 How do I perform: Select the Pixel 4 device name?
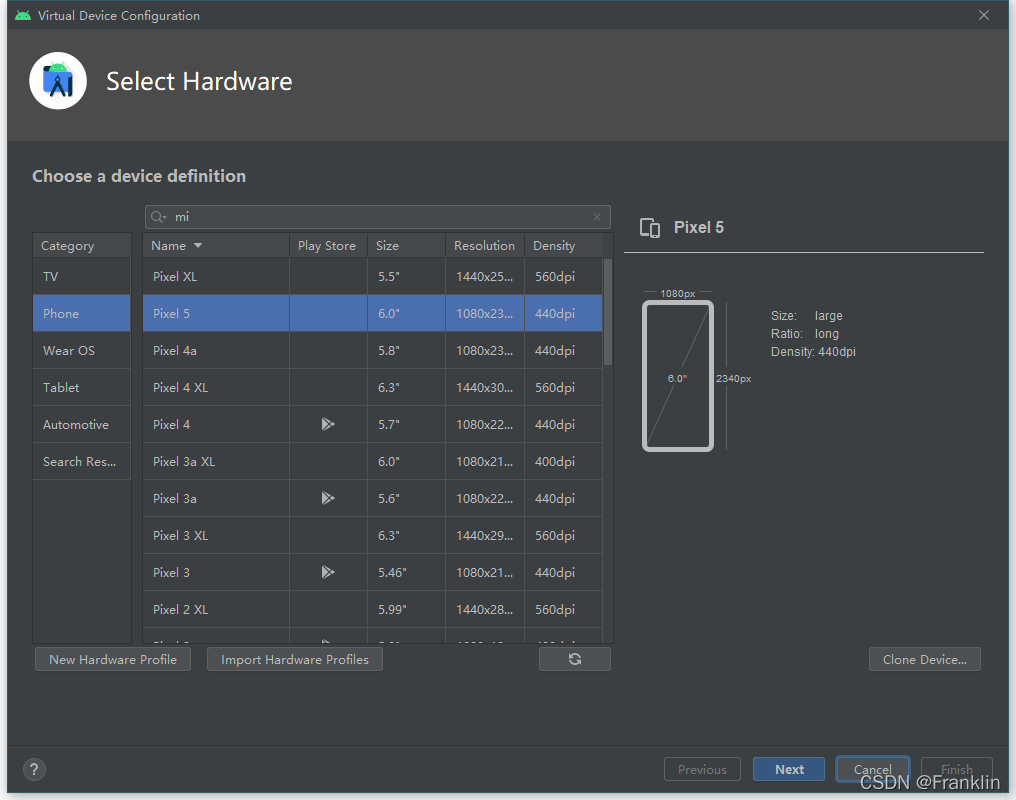(x=172, y=424)
